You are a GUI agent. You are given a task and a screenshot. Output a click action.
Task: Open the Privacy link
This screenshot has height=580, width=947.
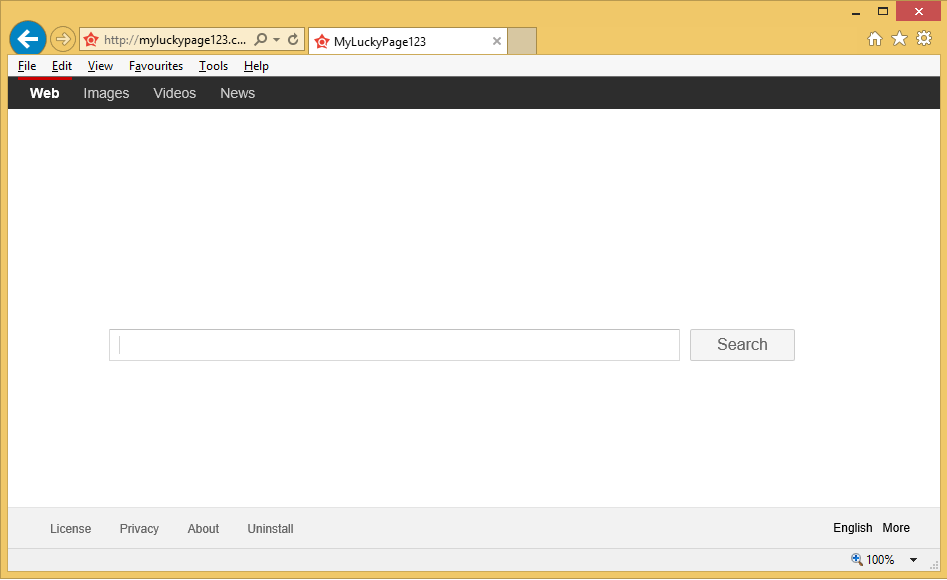pyautogui.click(x=139, y=529)
